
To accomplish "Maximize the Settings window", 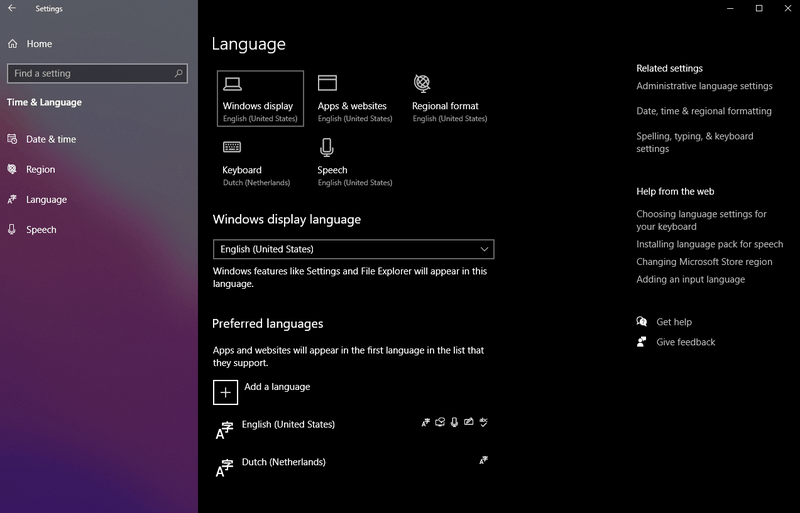I will click(759, 8).
